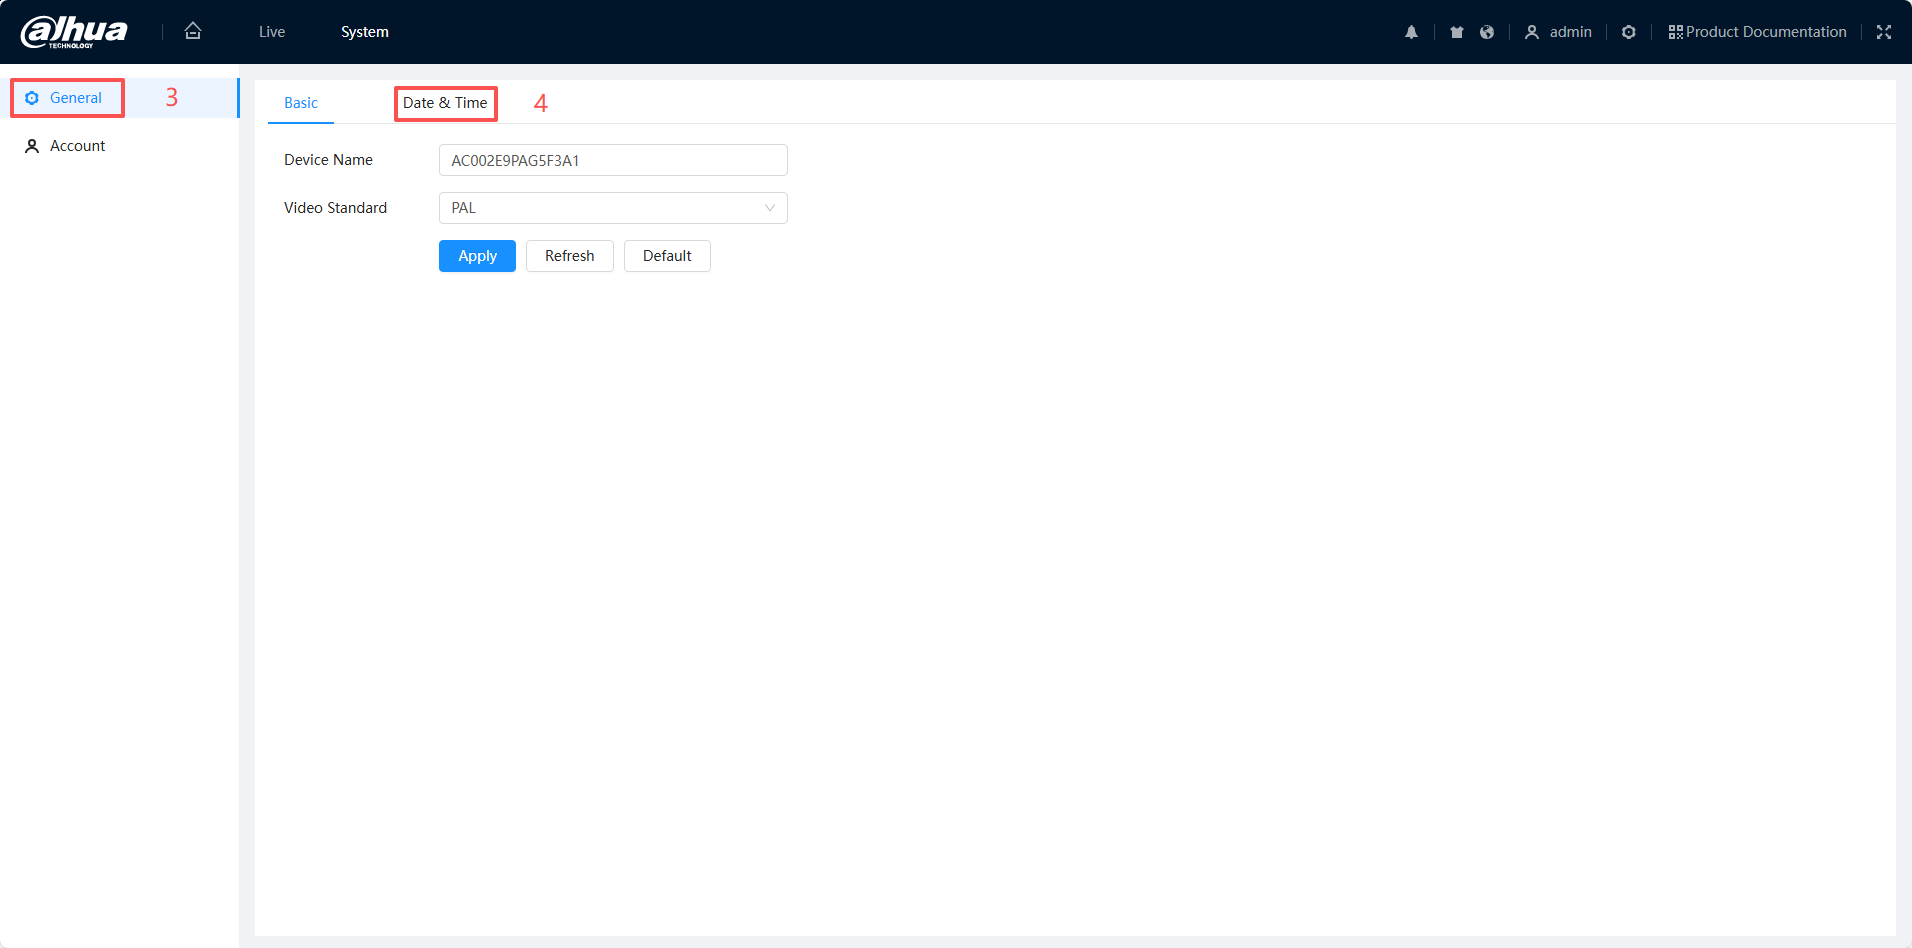Enter full screen with the expand icon
Image resolution: width=1912 pixels, height=948 pixels.
click(1883, 32)
